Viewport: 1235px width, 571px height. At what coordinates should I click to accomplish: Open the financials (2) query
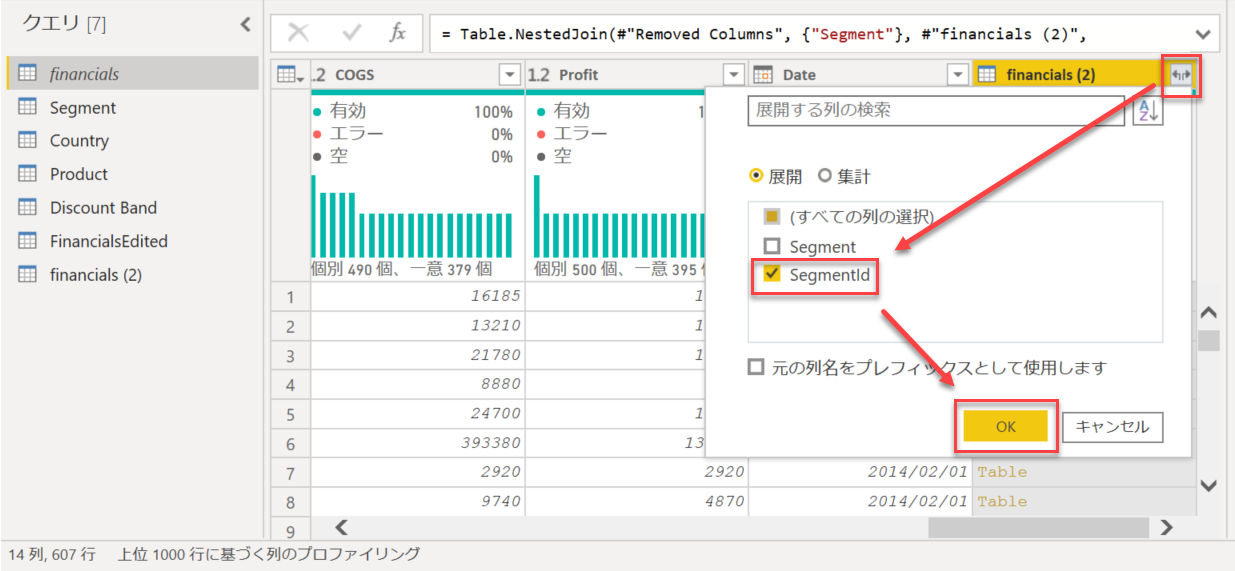[96, 274]
